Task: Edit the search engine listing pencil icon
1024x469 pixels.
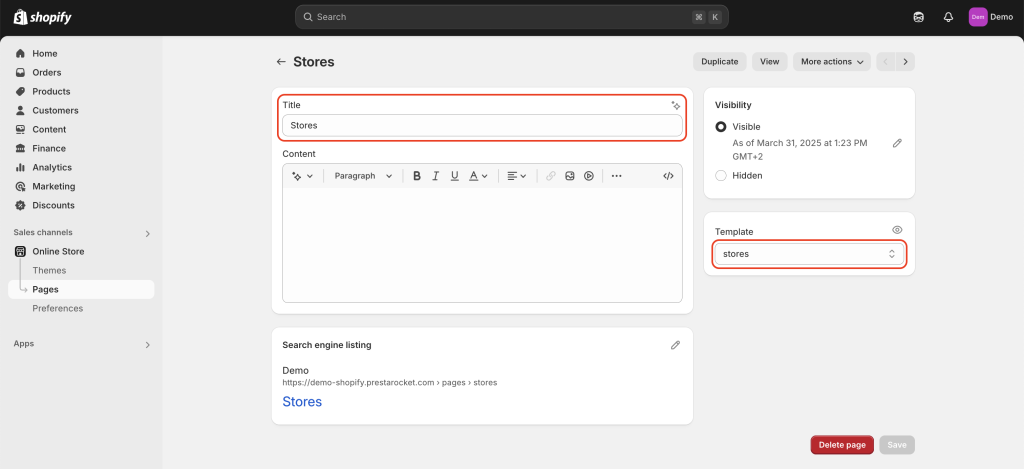Action: (x=675, y=345)
